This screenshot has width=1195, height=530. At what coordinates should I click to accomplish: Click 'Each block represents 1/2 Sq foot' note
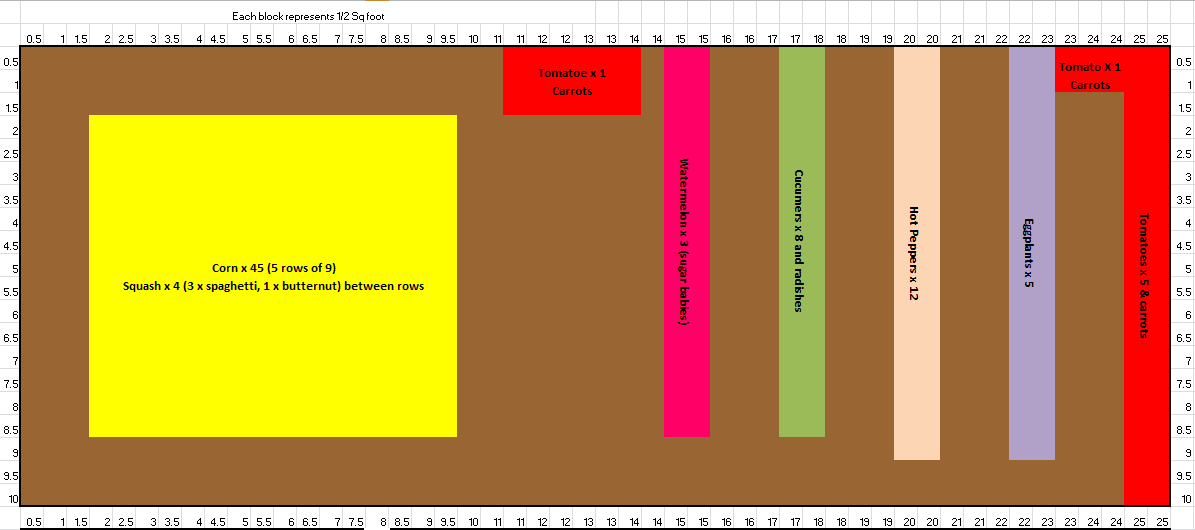click(301, 17)
